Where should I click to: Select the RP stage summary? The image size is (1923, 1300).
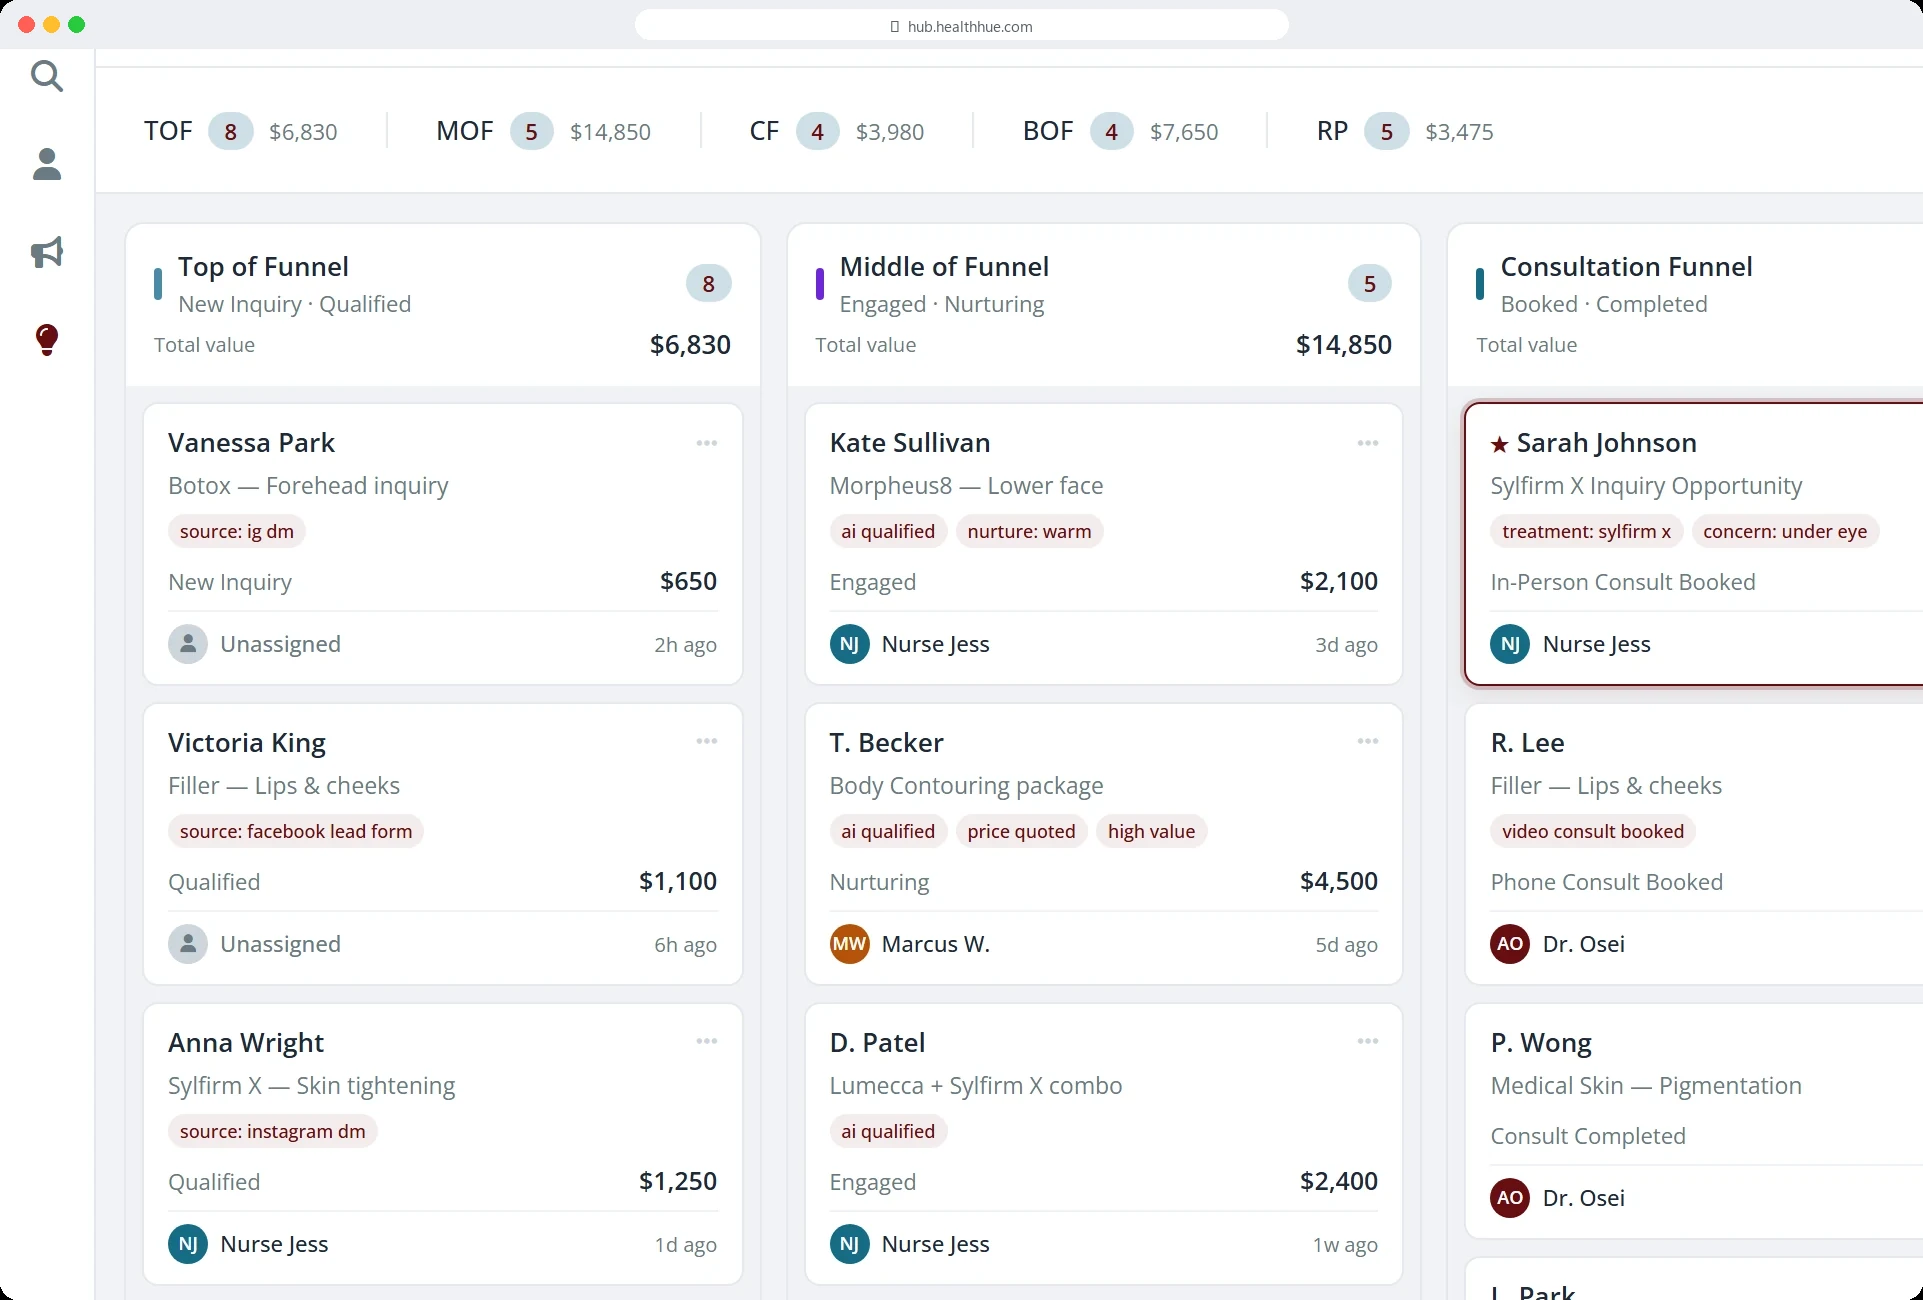[1405, 131]
